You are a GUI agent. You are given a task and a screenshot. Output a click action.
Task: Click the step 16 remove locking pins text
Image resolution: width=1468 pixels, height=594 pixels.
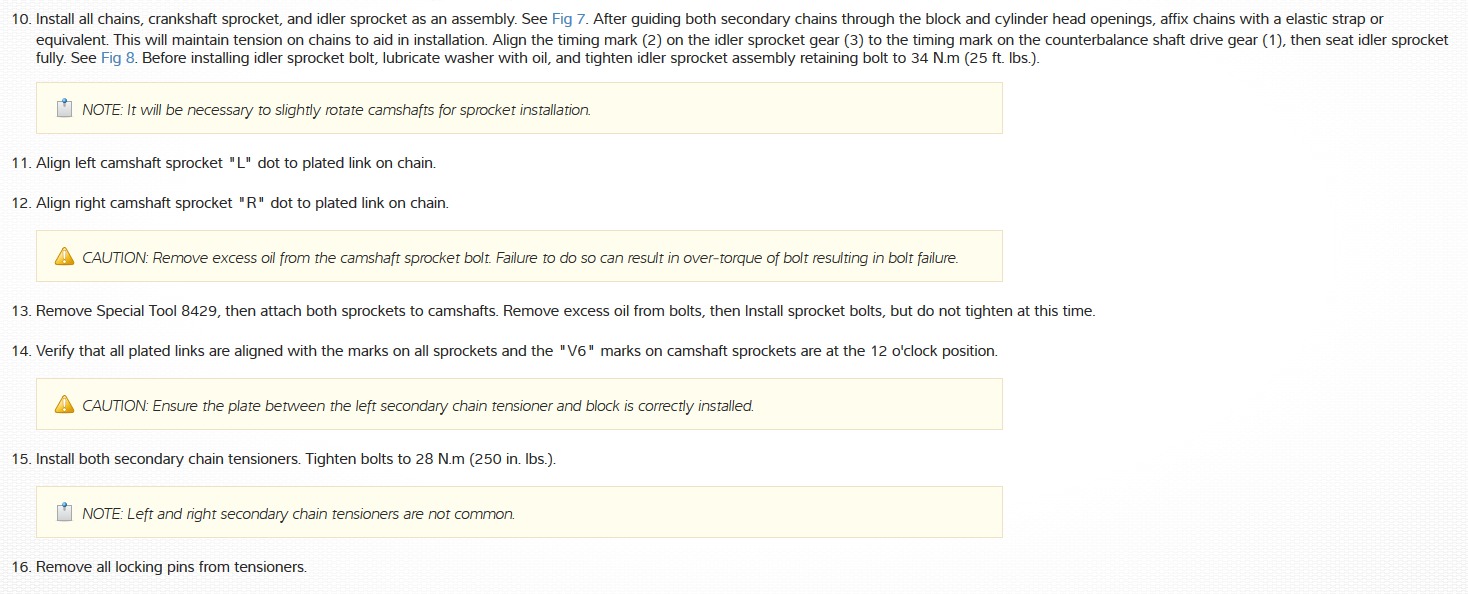171,567
